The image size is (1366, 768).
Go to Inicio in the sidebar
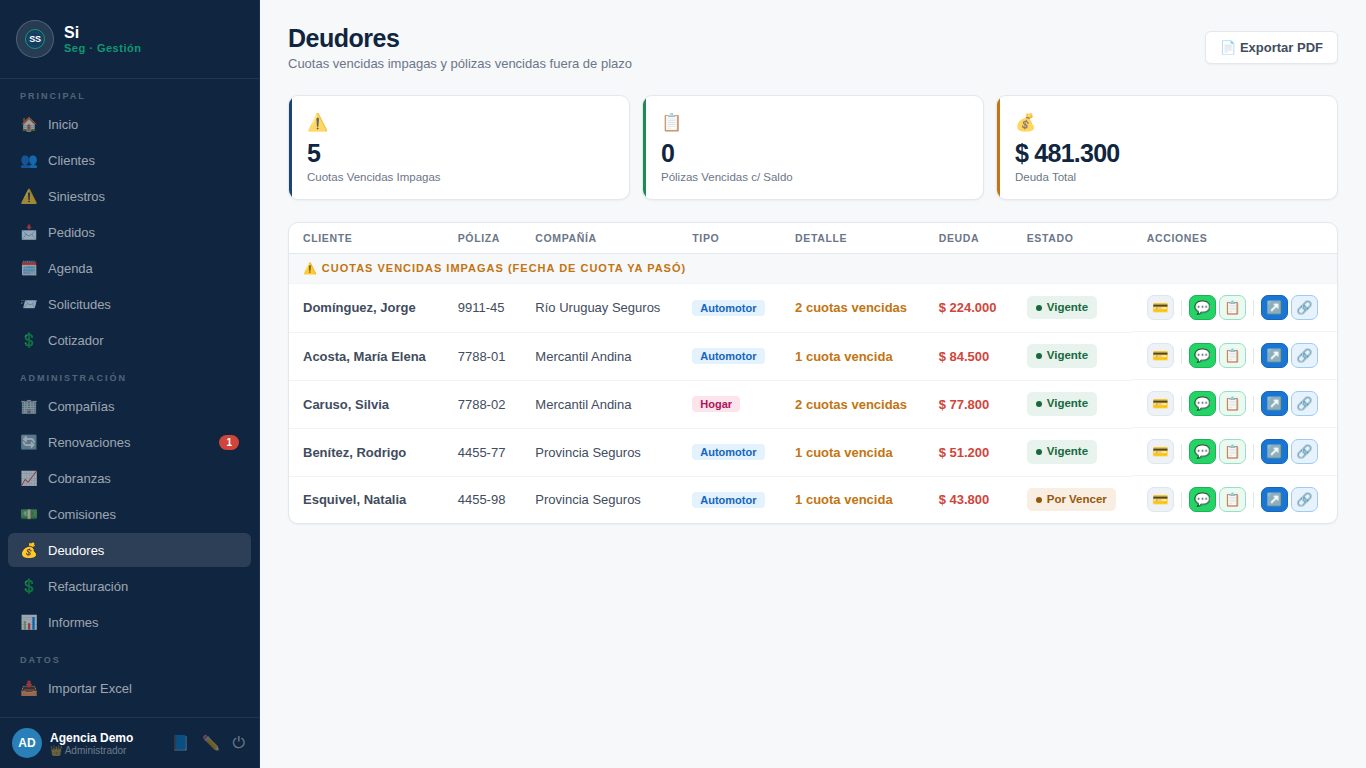coord(129,125)
